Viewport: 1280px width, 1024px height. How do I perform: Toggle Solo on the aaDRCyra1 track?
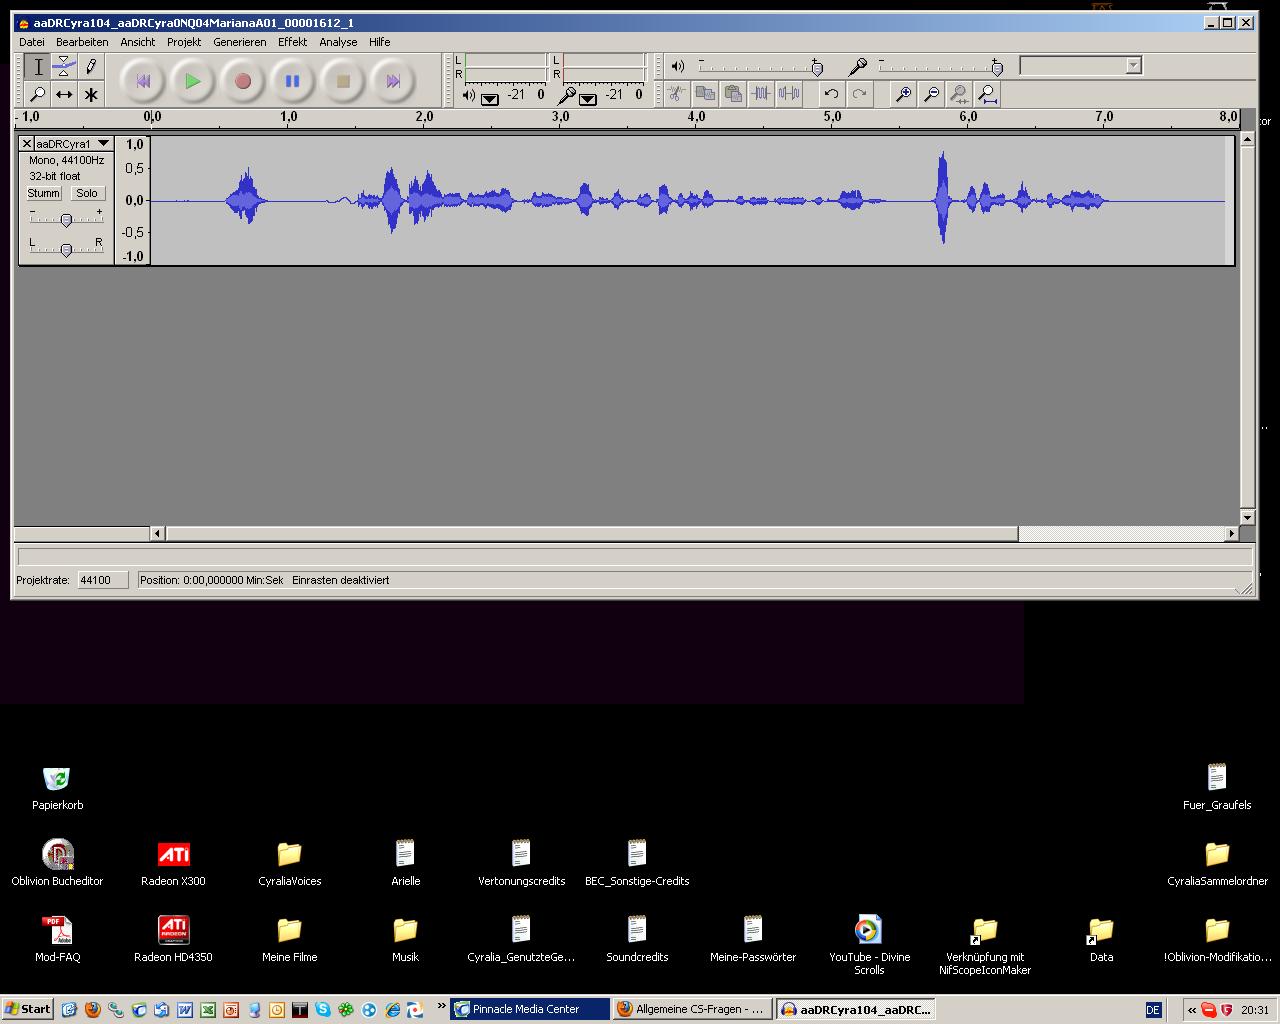[87, 193]
